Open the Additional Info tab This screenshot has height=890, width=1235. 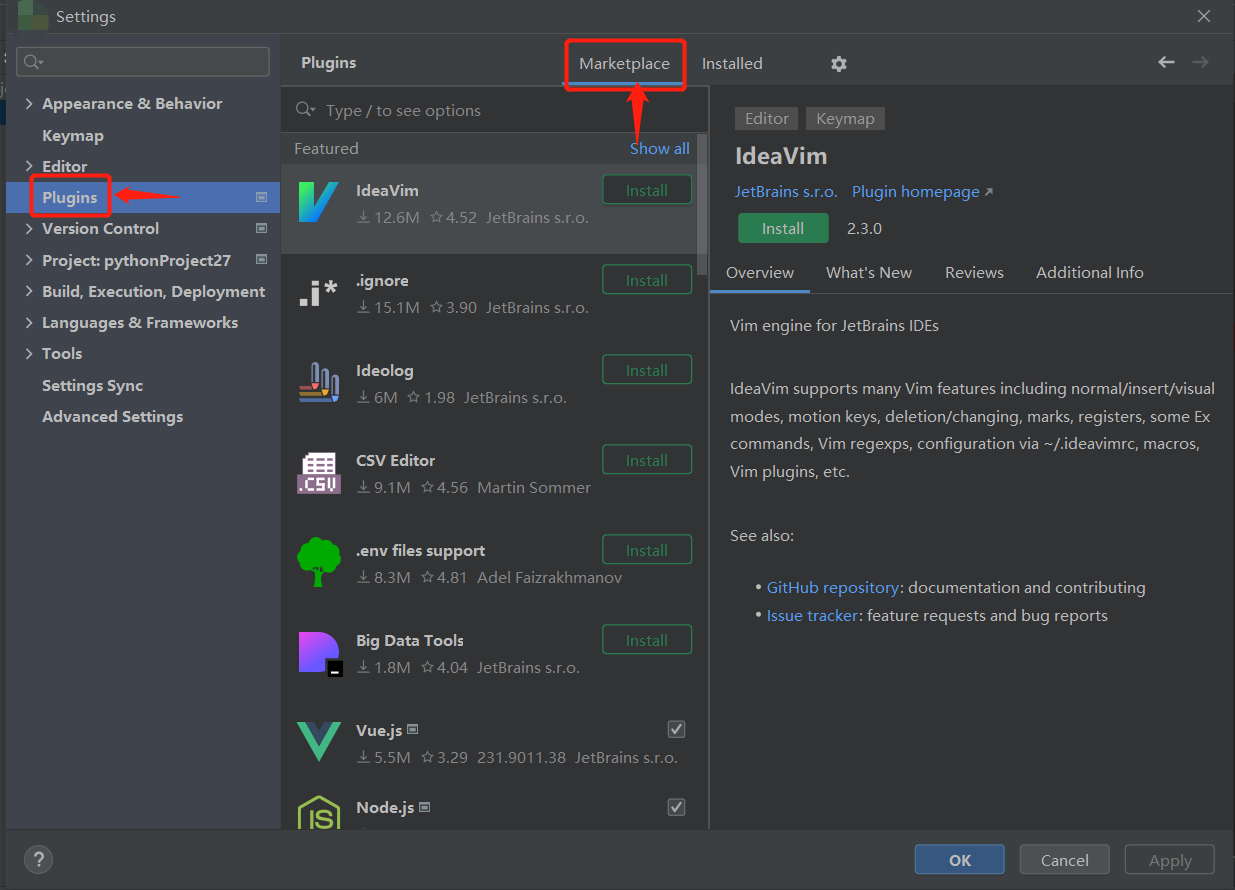(1090, 273)
